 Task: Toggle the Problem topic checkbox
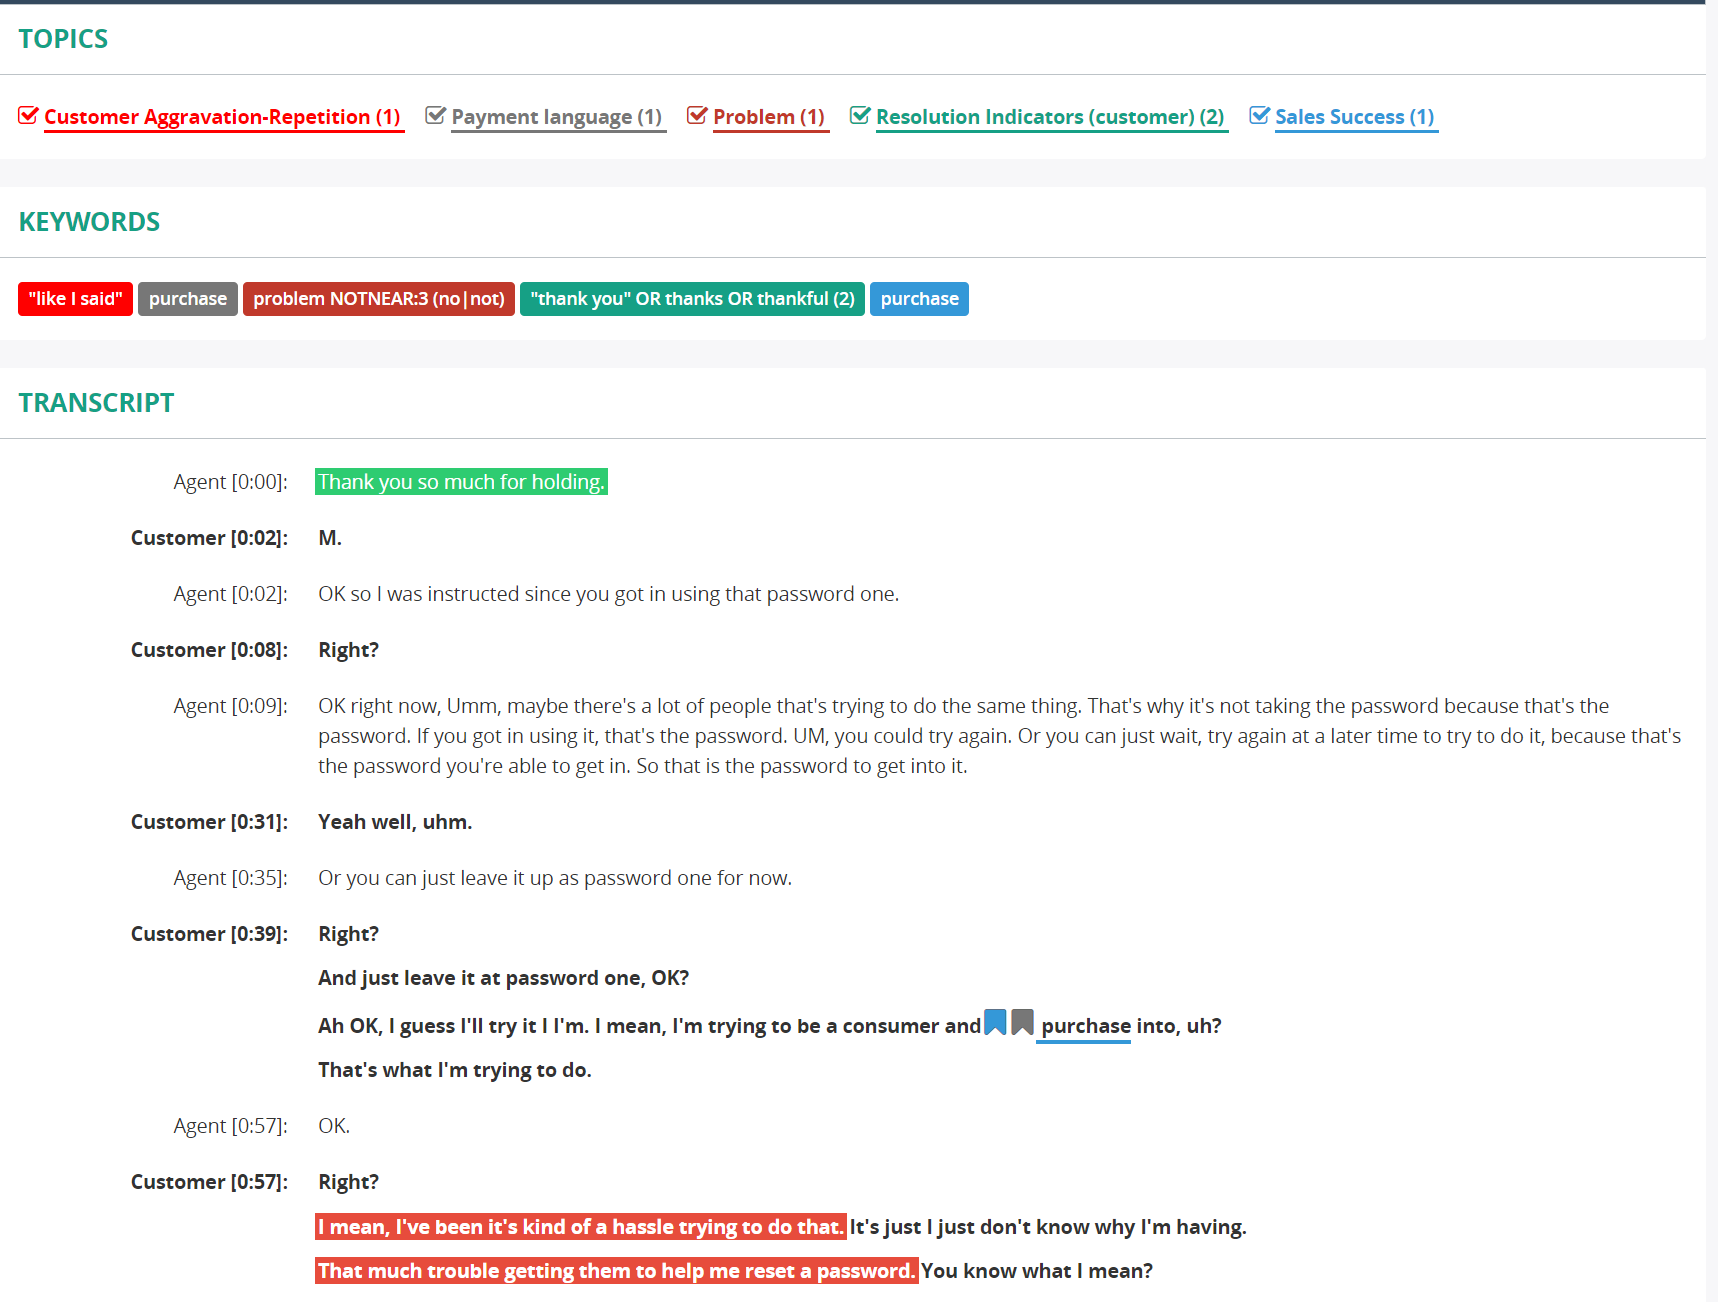click(697, 114)
